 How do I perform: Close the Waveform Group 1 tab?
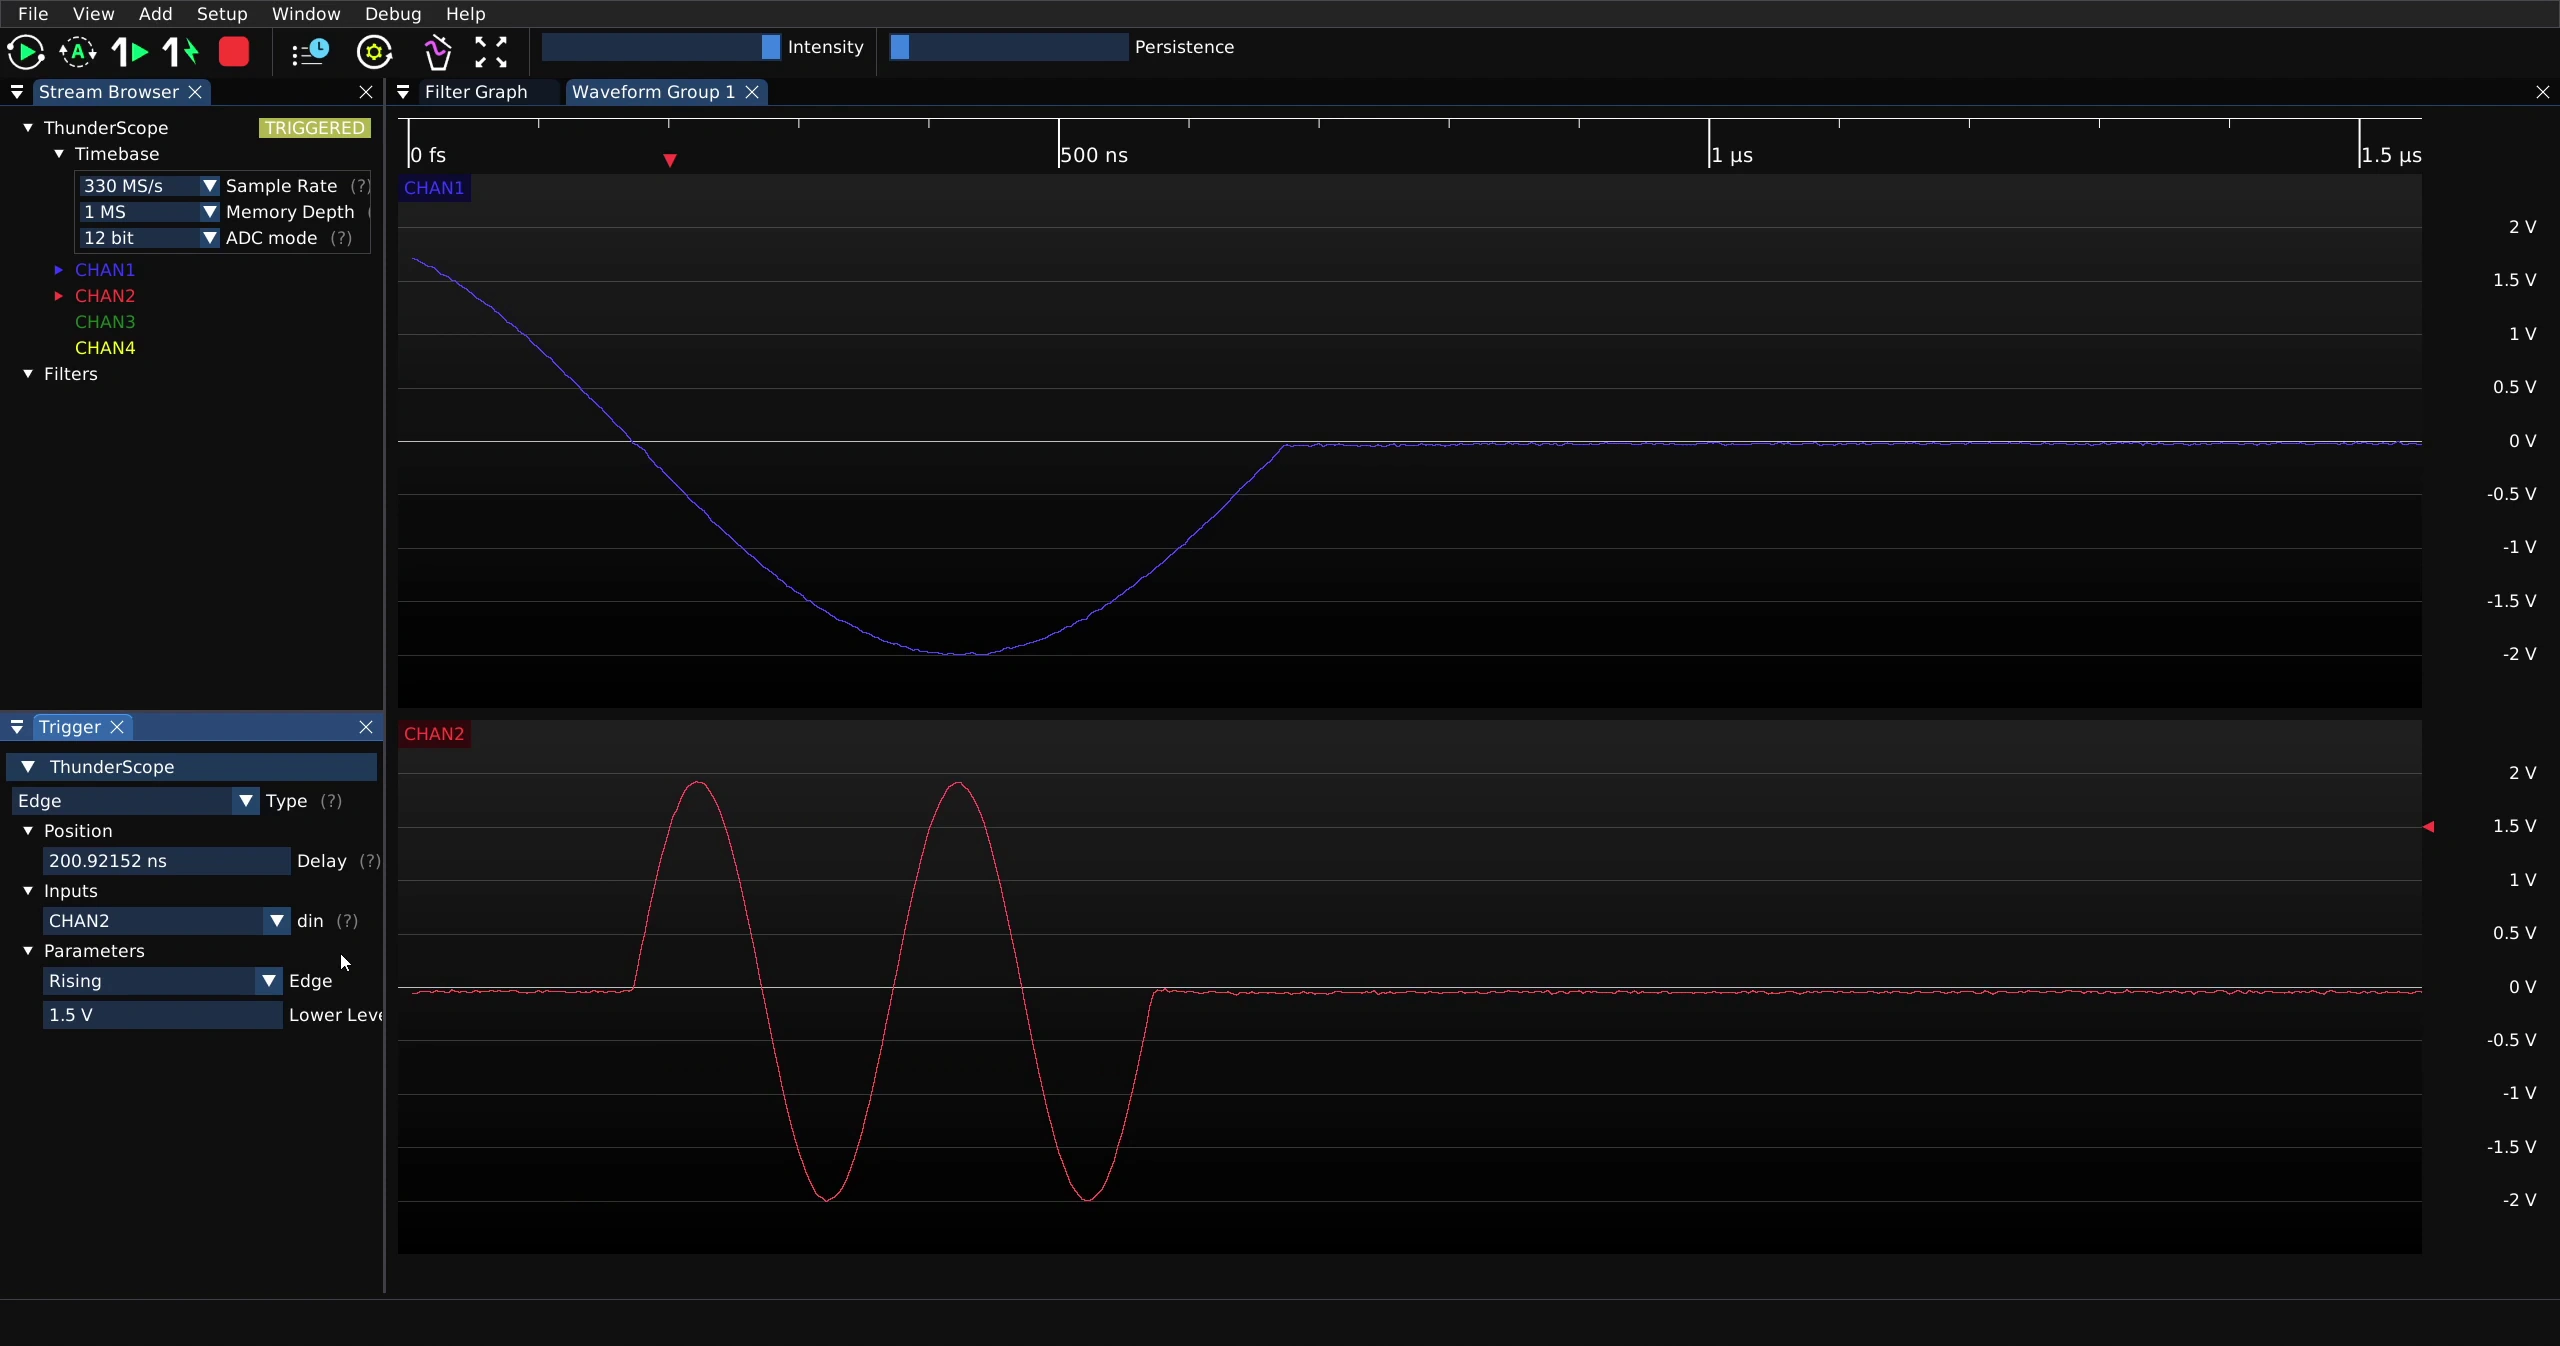752,92
